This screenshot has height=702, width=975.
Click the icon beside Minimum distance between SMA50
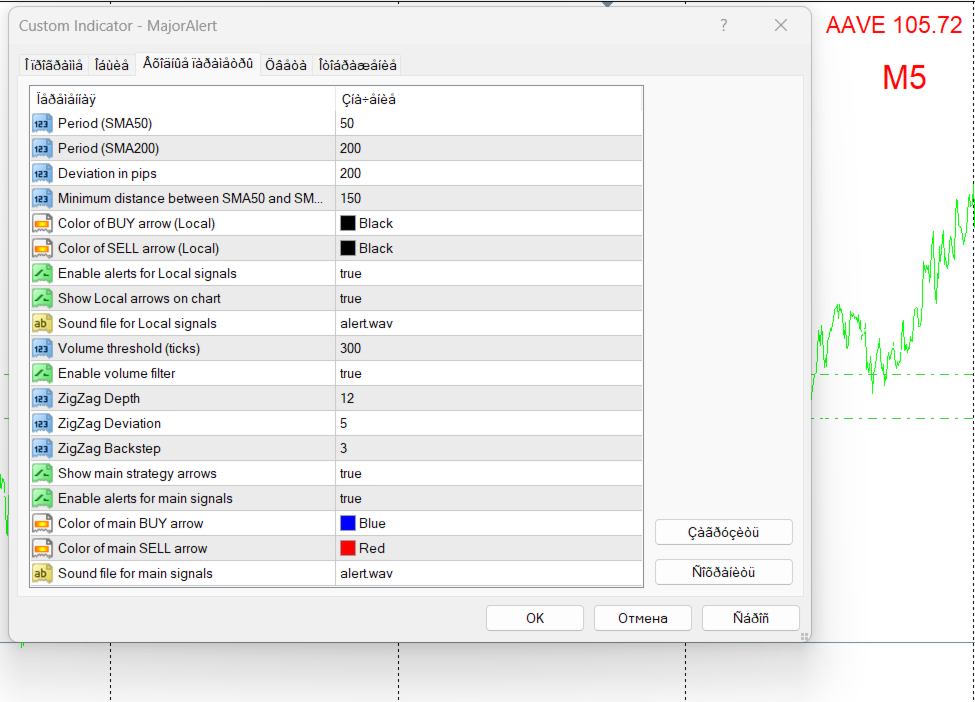[x=42, y=198]
